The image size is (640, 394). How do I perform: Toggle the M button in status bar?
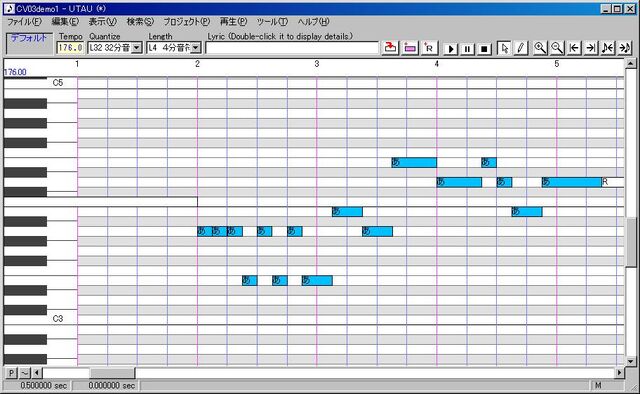(x=598, y=385)
